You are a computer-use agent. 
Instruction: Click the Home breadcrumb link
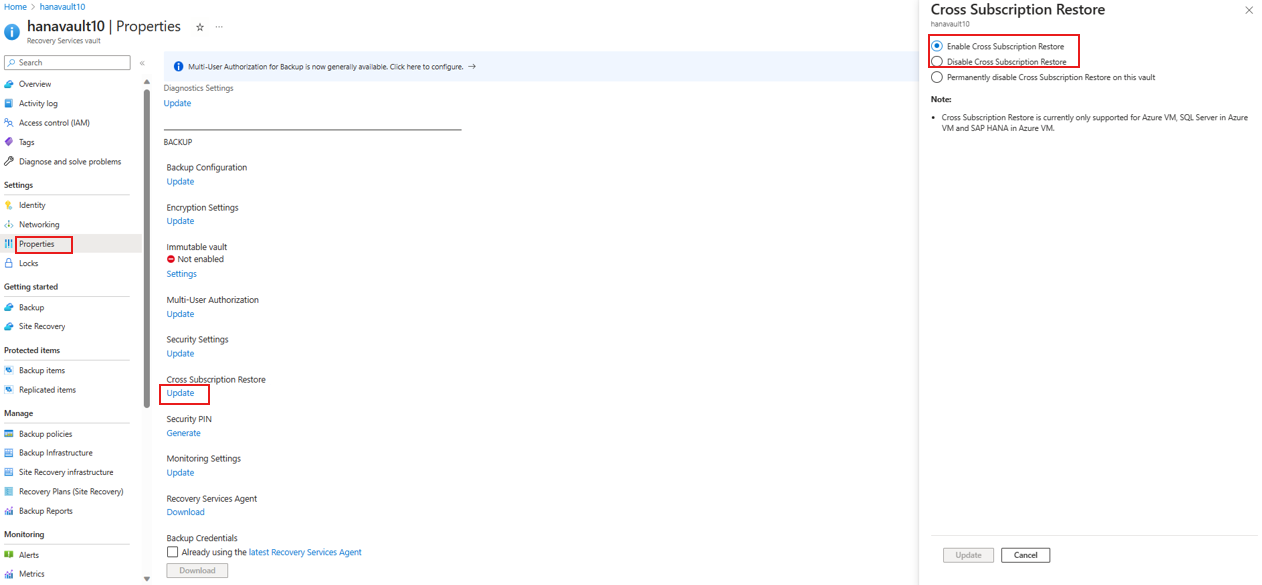[15, 7]
